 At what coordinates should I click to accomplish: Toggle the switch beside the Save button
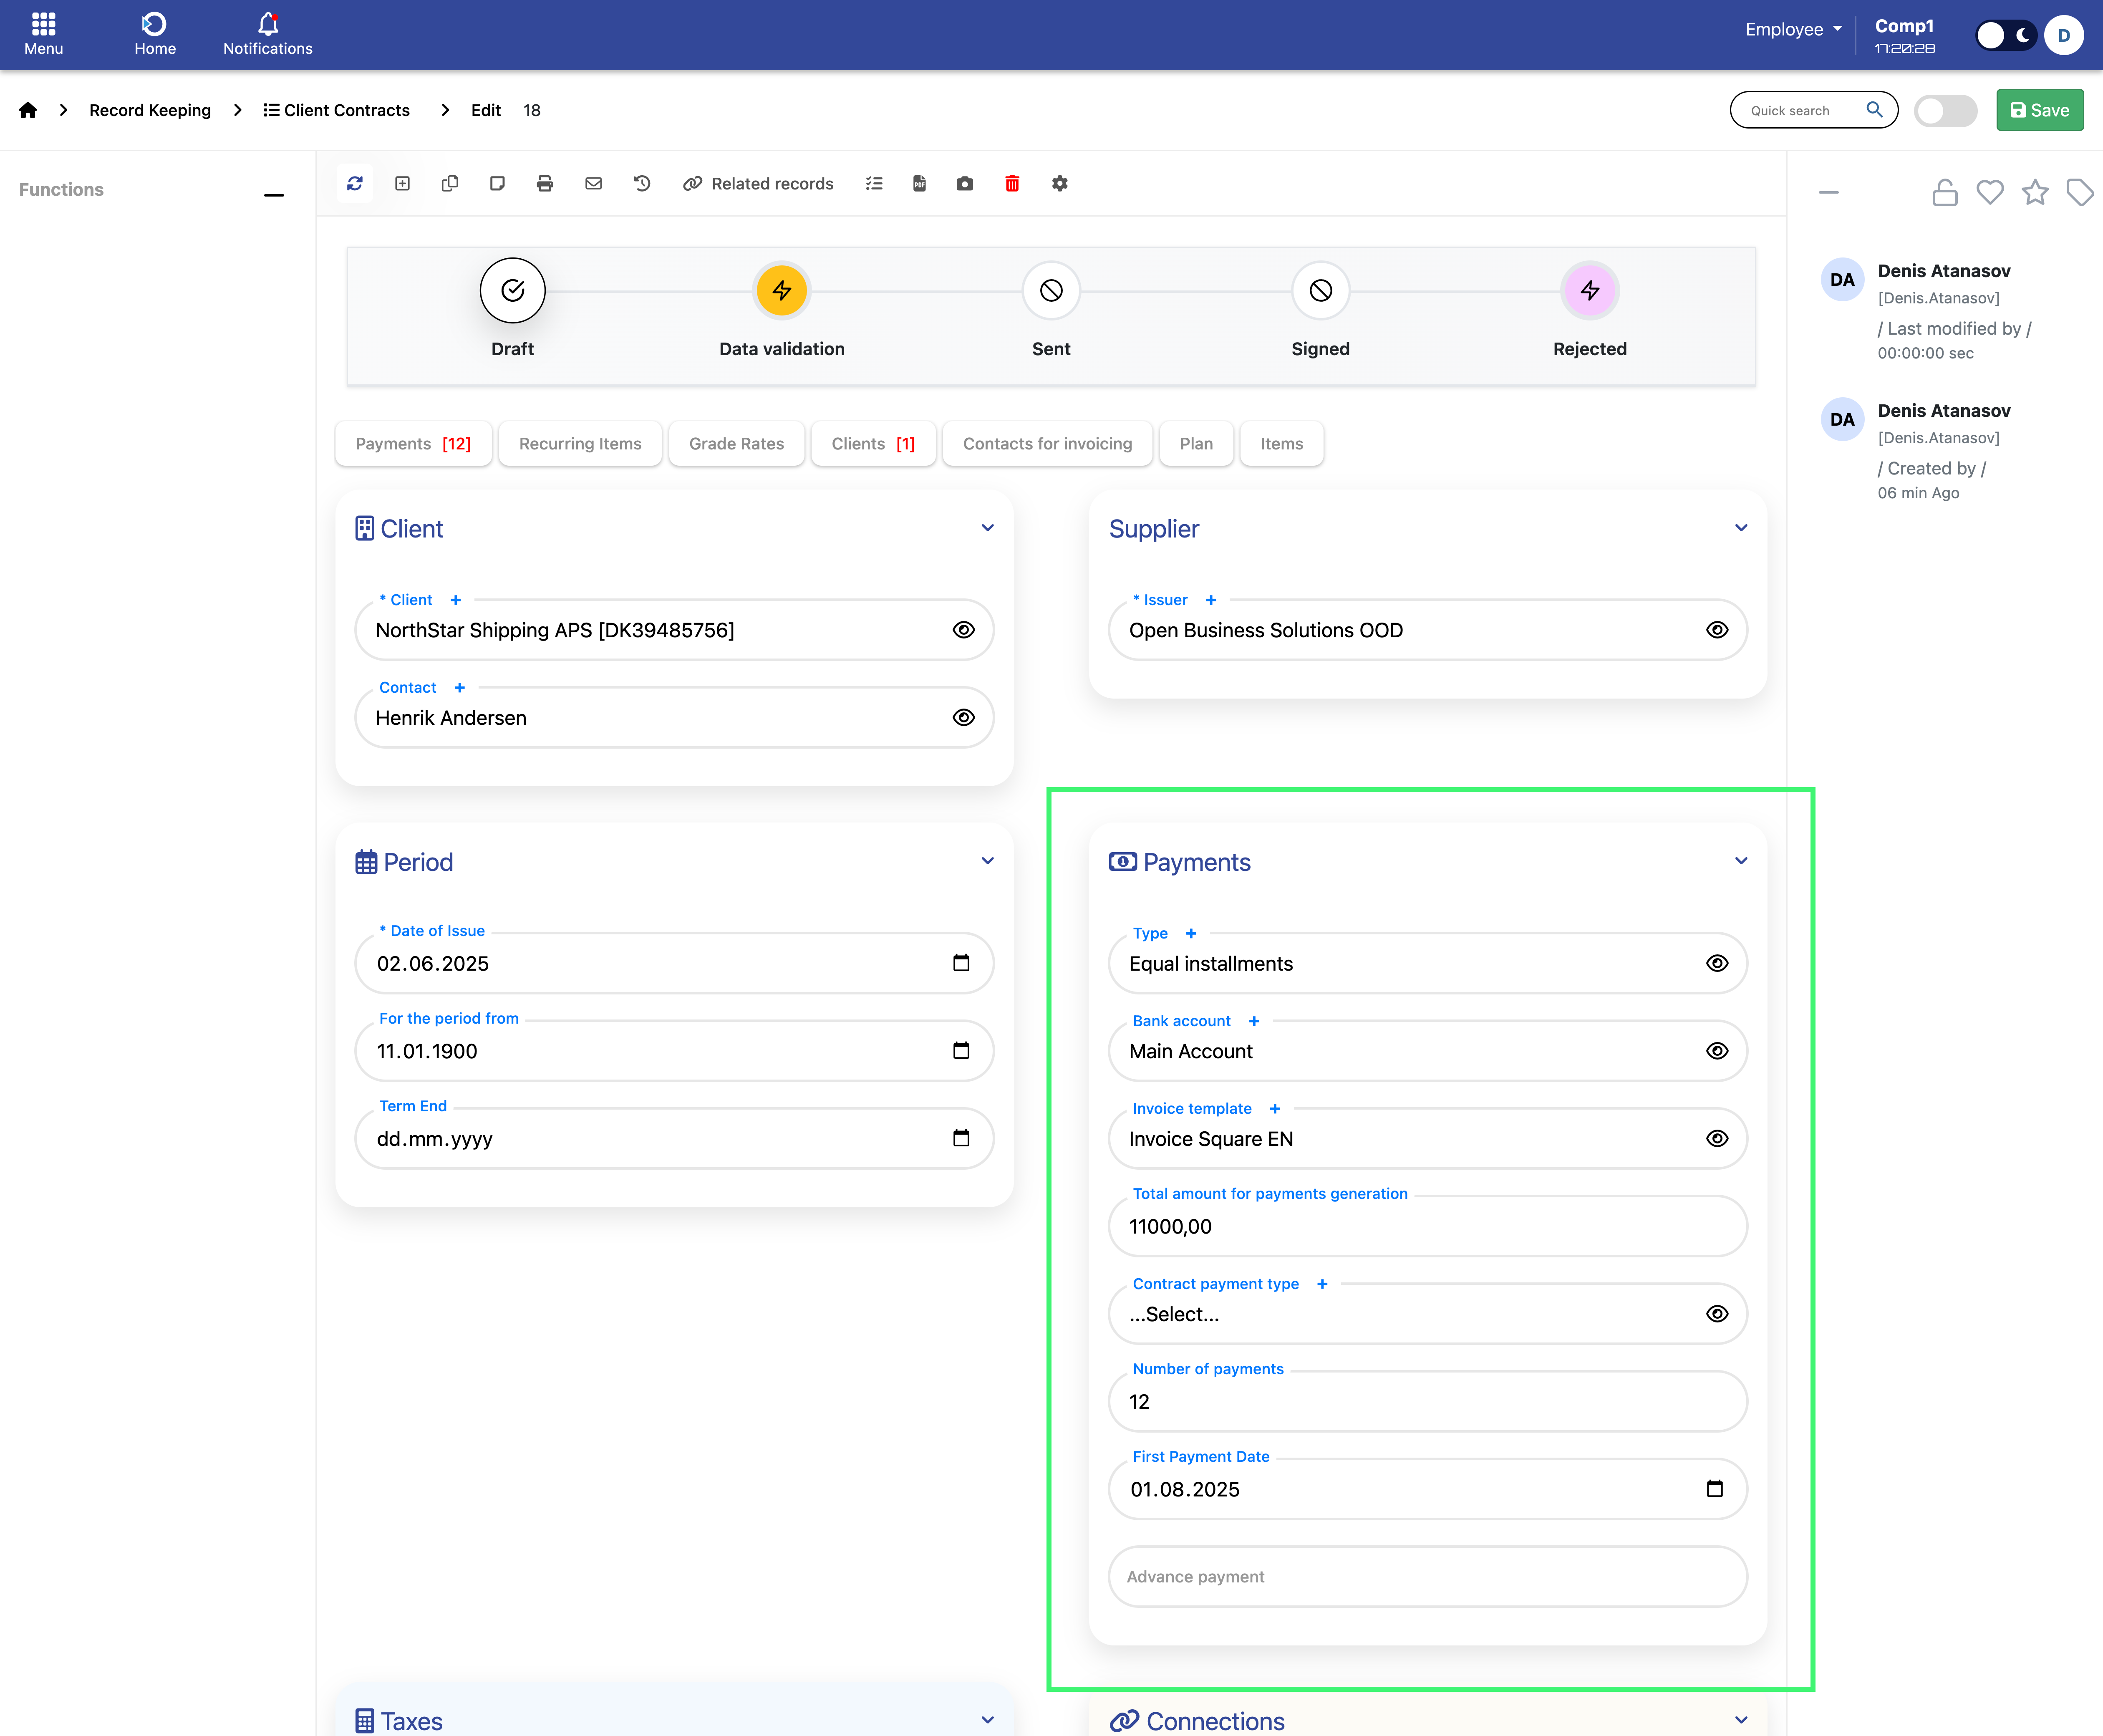click(x=1946, y=110)
